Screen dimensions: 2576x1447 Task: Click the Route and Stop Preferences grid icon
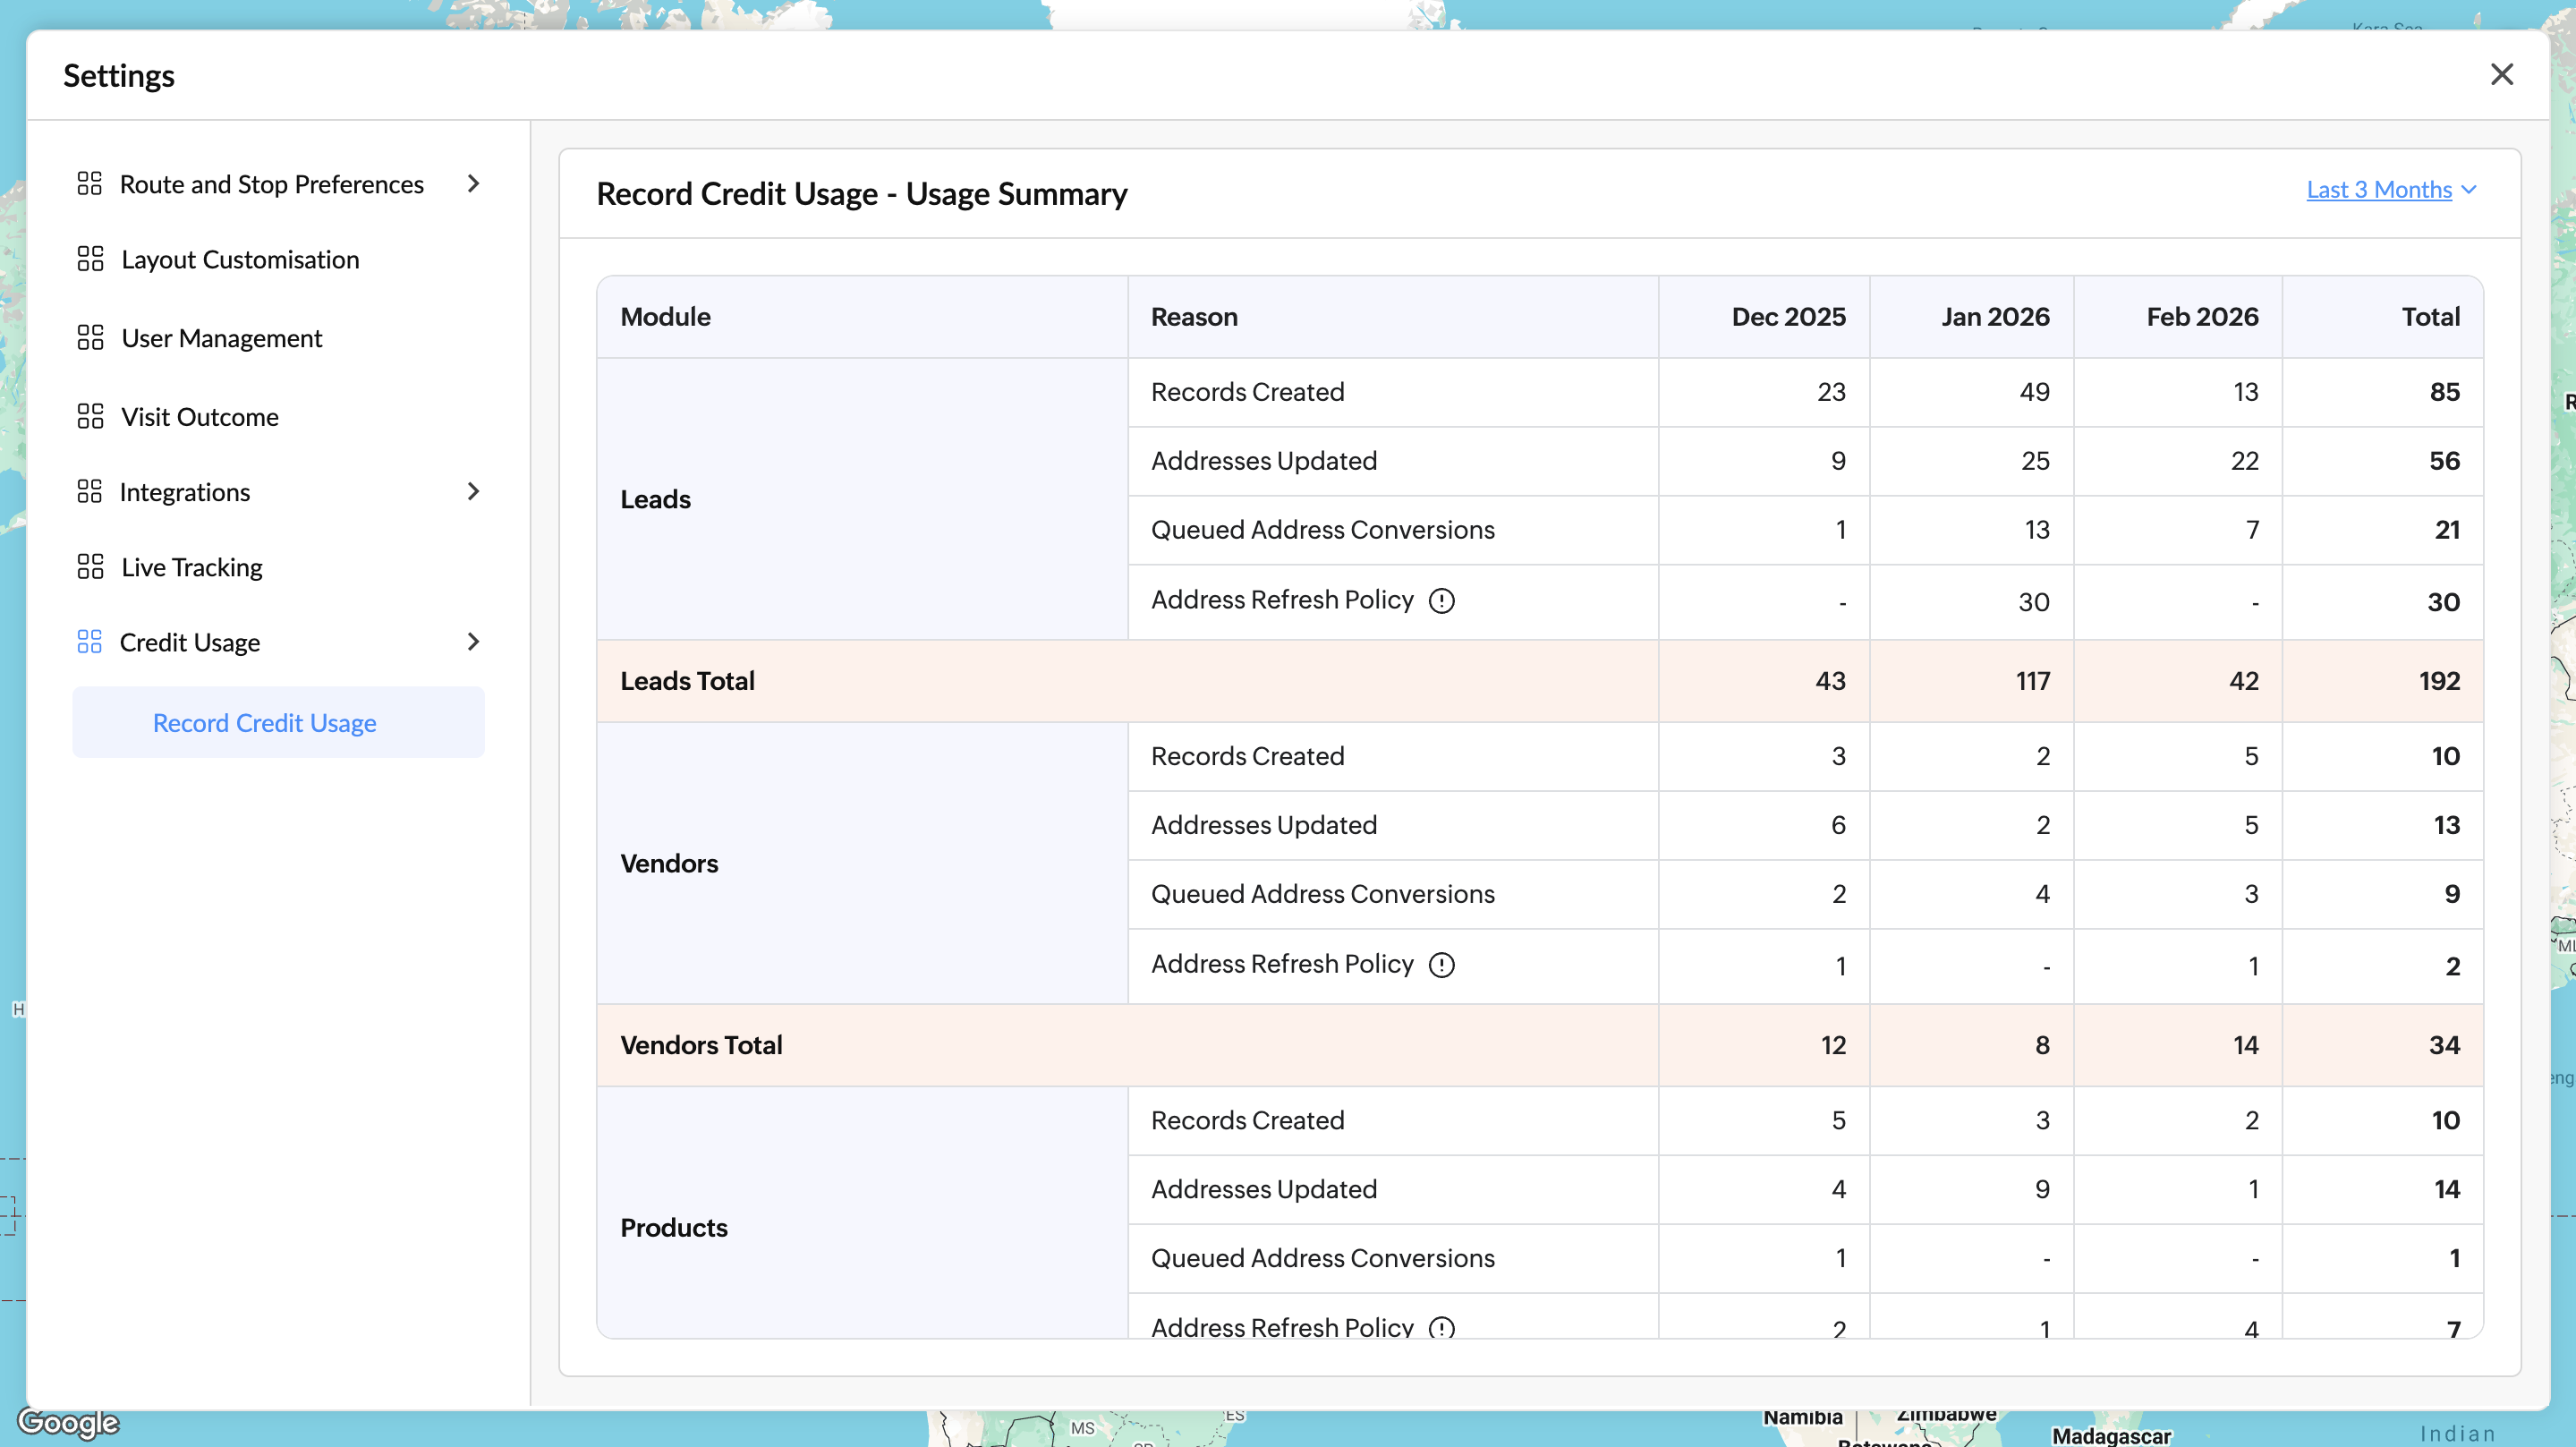click(90, 183)
